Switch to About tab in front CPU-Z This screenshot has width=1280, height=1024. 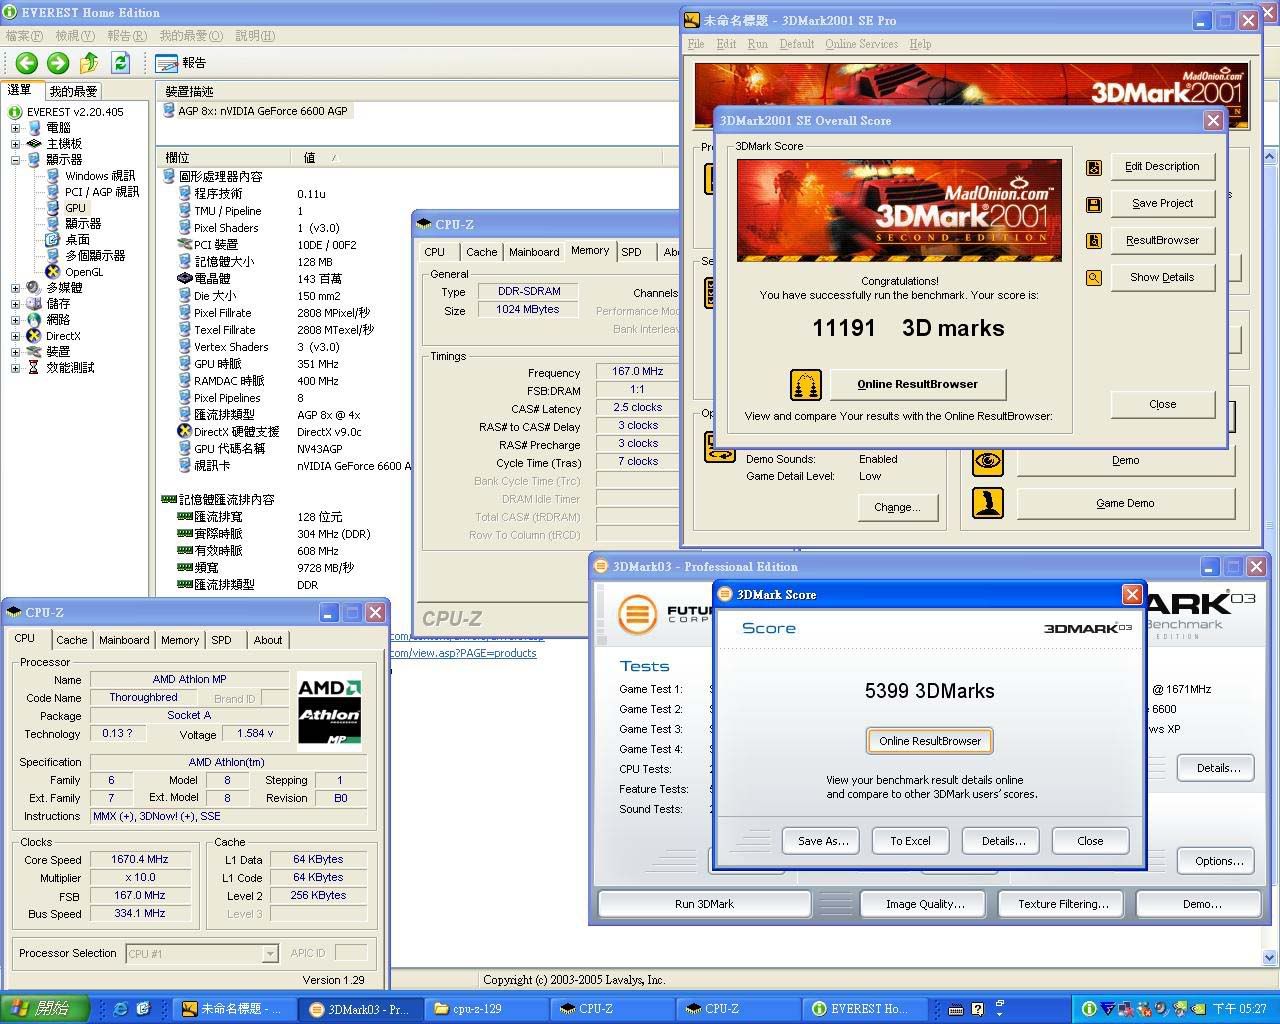coord(267,640)
